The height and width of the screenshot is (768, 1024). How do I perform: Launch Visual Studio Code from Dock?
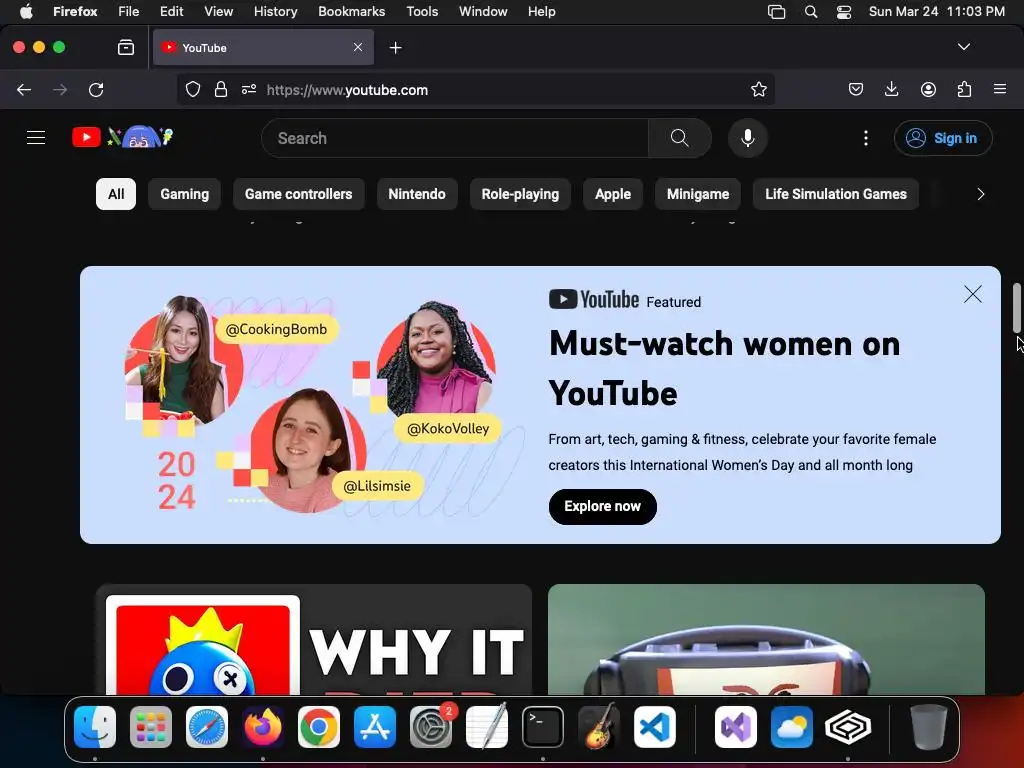[655, 727]
